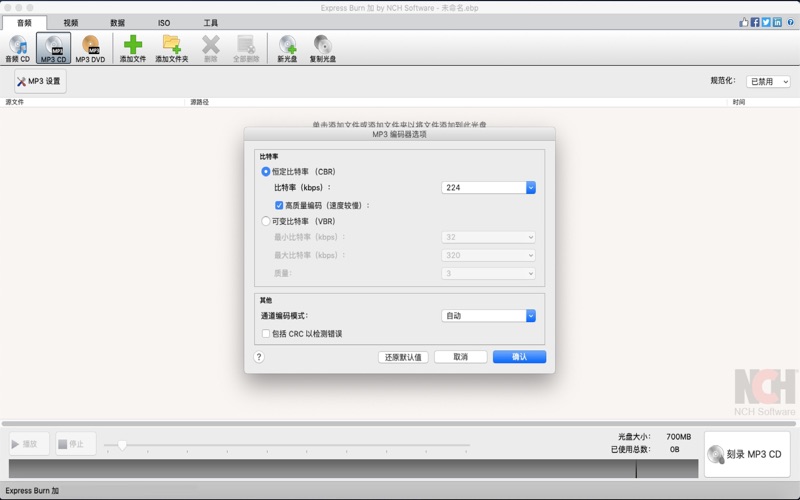Screen dimensions: 800x500
Task: Uncheck the 高质量编码 checkbox
Action: [x=279, y=205]
